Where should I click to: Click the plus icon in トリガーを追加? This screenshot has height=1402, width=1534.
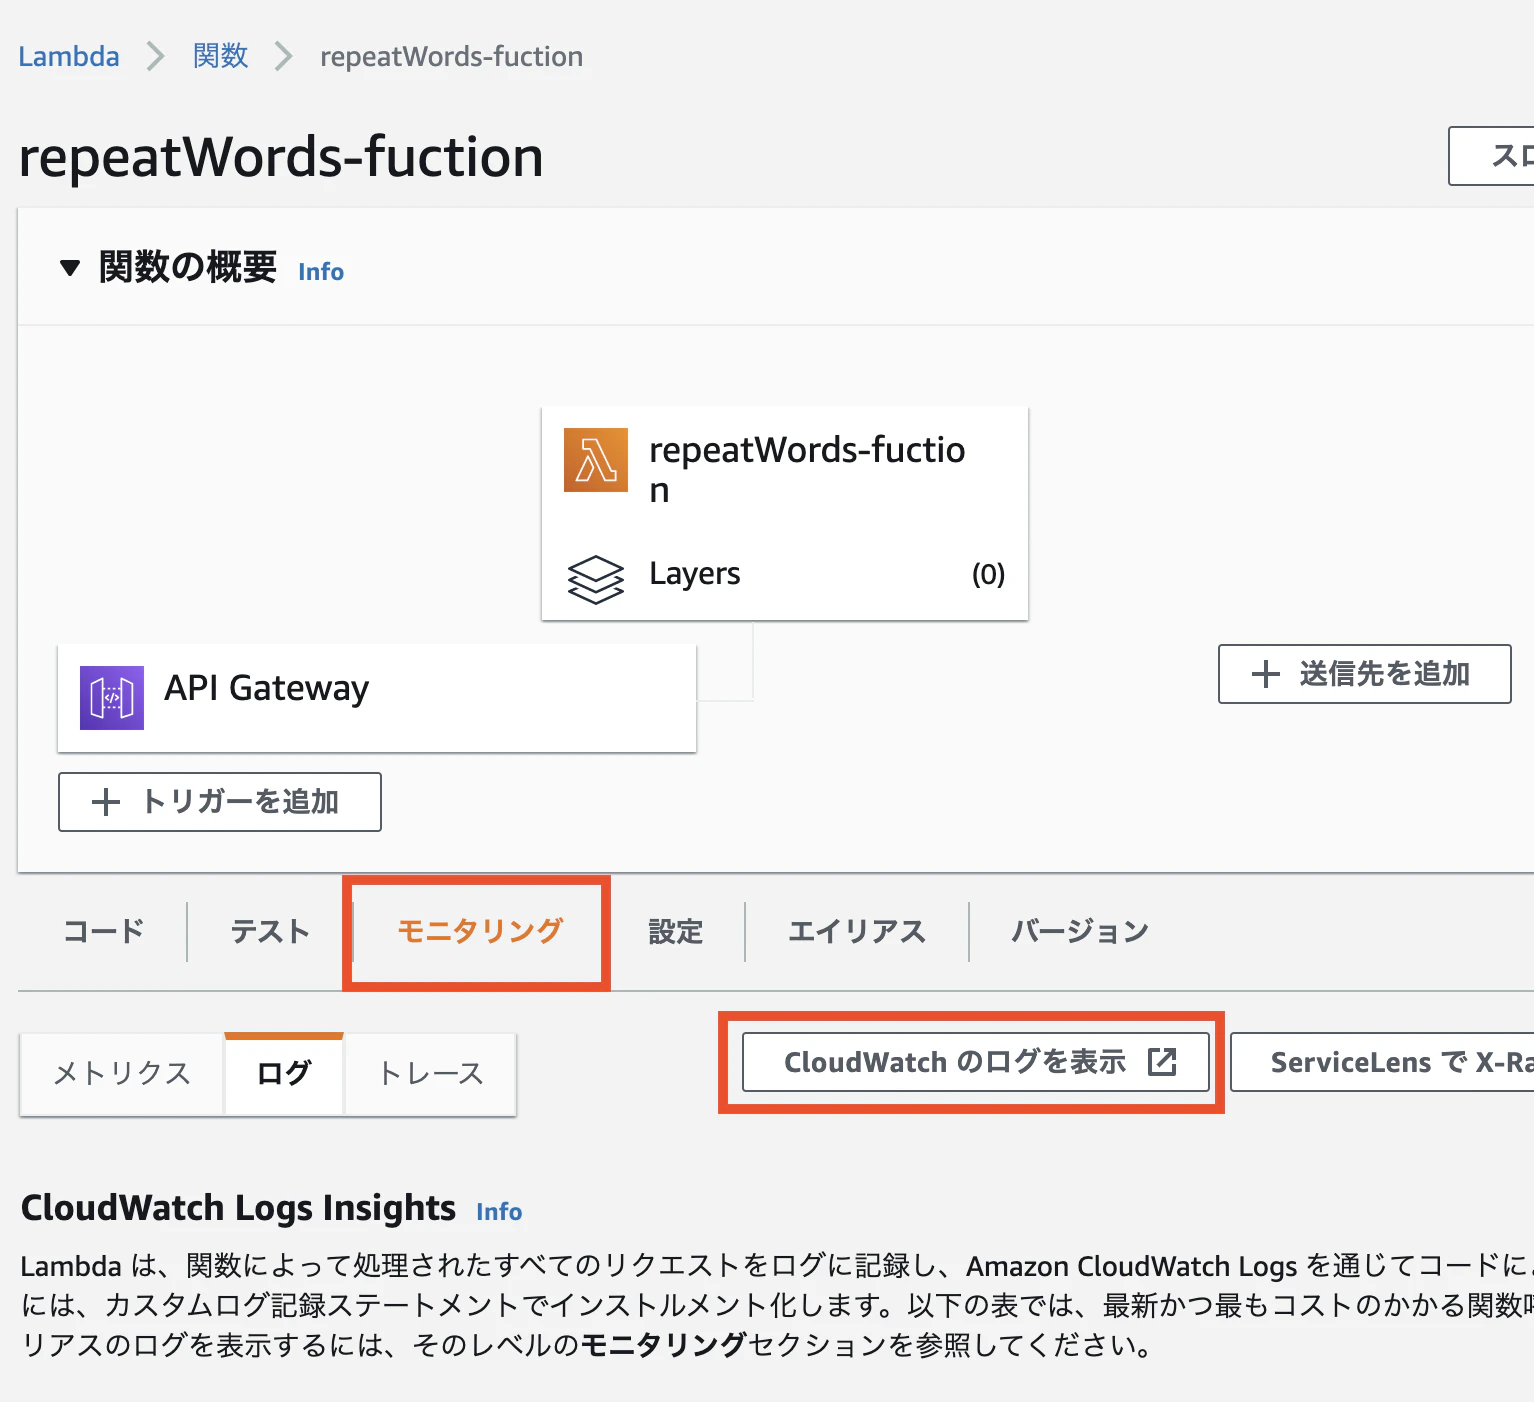[106, 802]
